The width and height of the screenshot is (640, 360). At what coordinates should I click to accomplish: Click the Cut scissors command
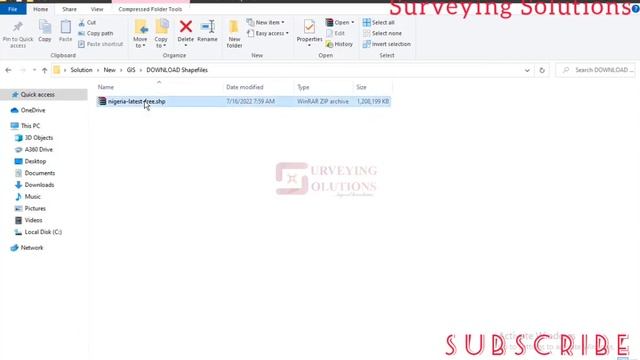[x=87, y=22]
